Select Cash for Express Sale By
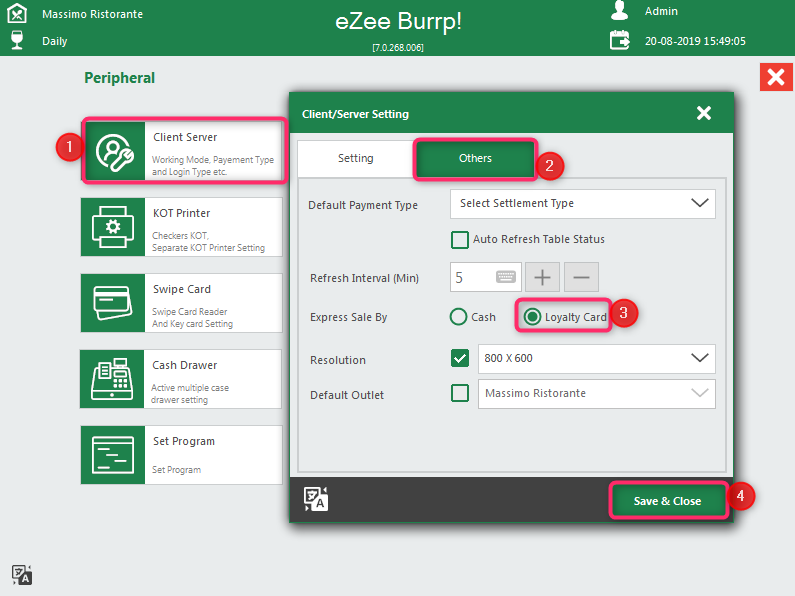Image resolution: width=795 pixels, height=596 pixels. tap(458, 317)
